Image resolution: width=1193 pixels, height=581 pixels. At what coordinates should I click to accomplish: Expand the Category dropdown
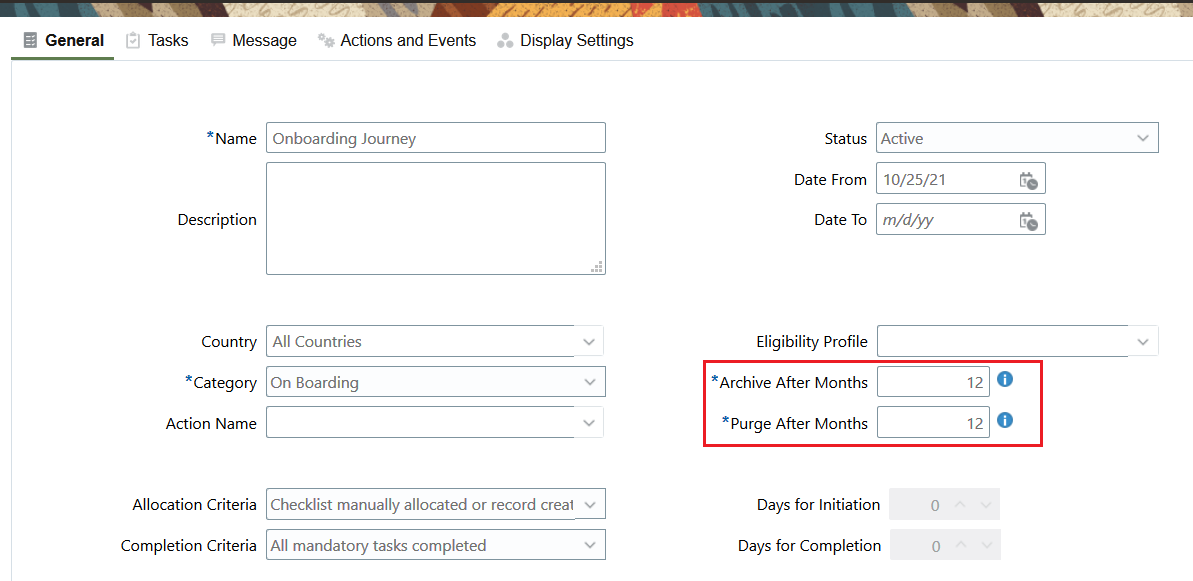pyautogui.click(x=590, y=383)
